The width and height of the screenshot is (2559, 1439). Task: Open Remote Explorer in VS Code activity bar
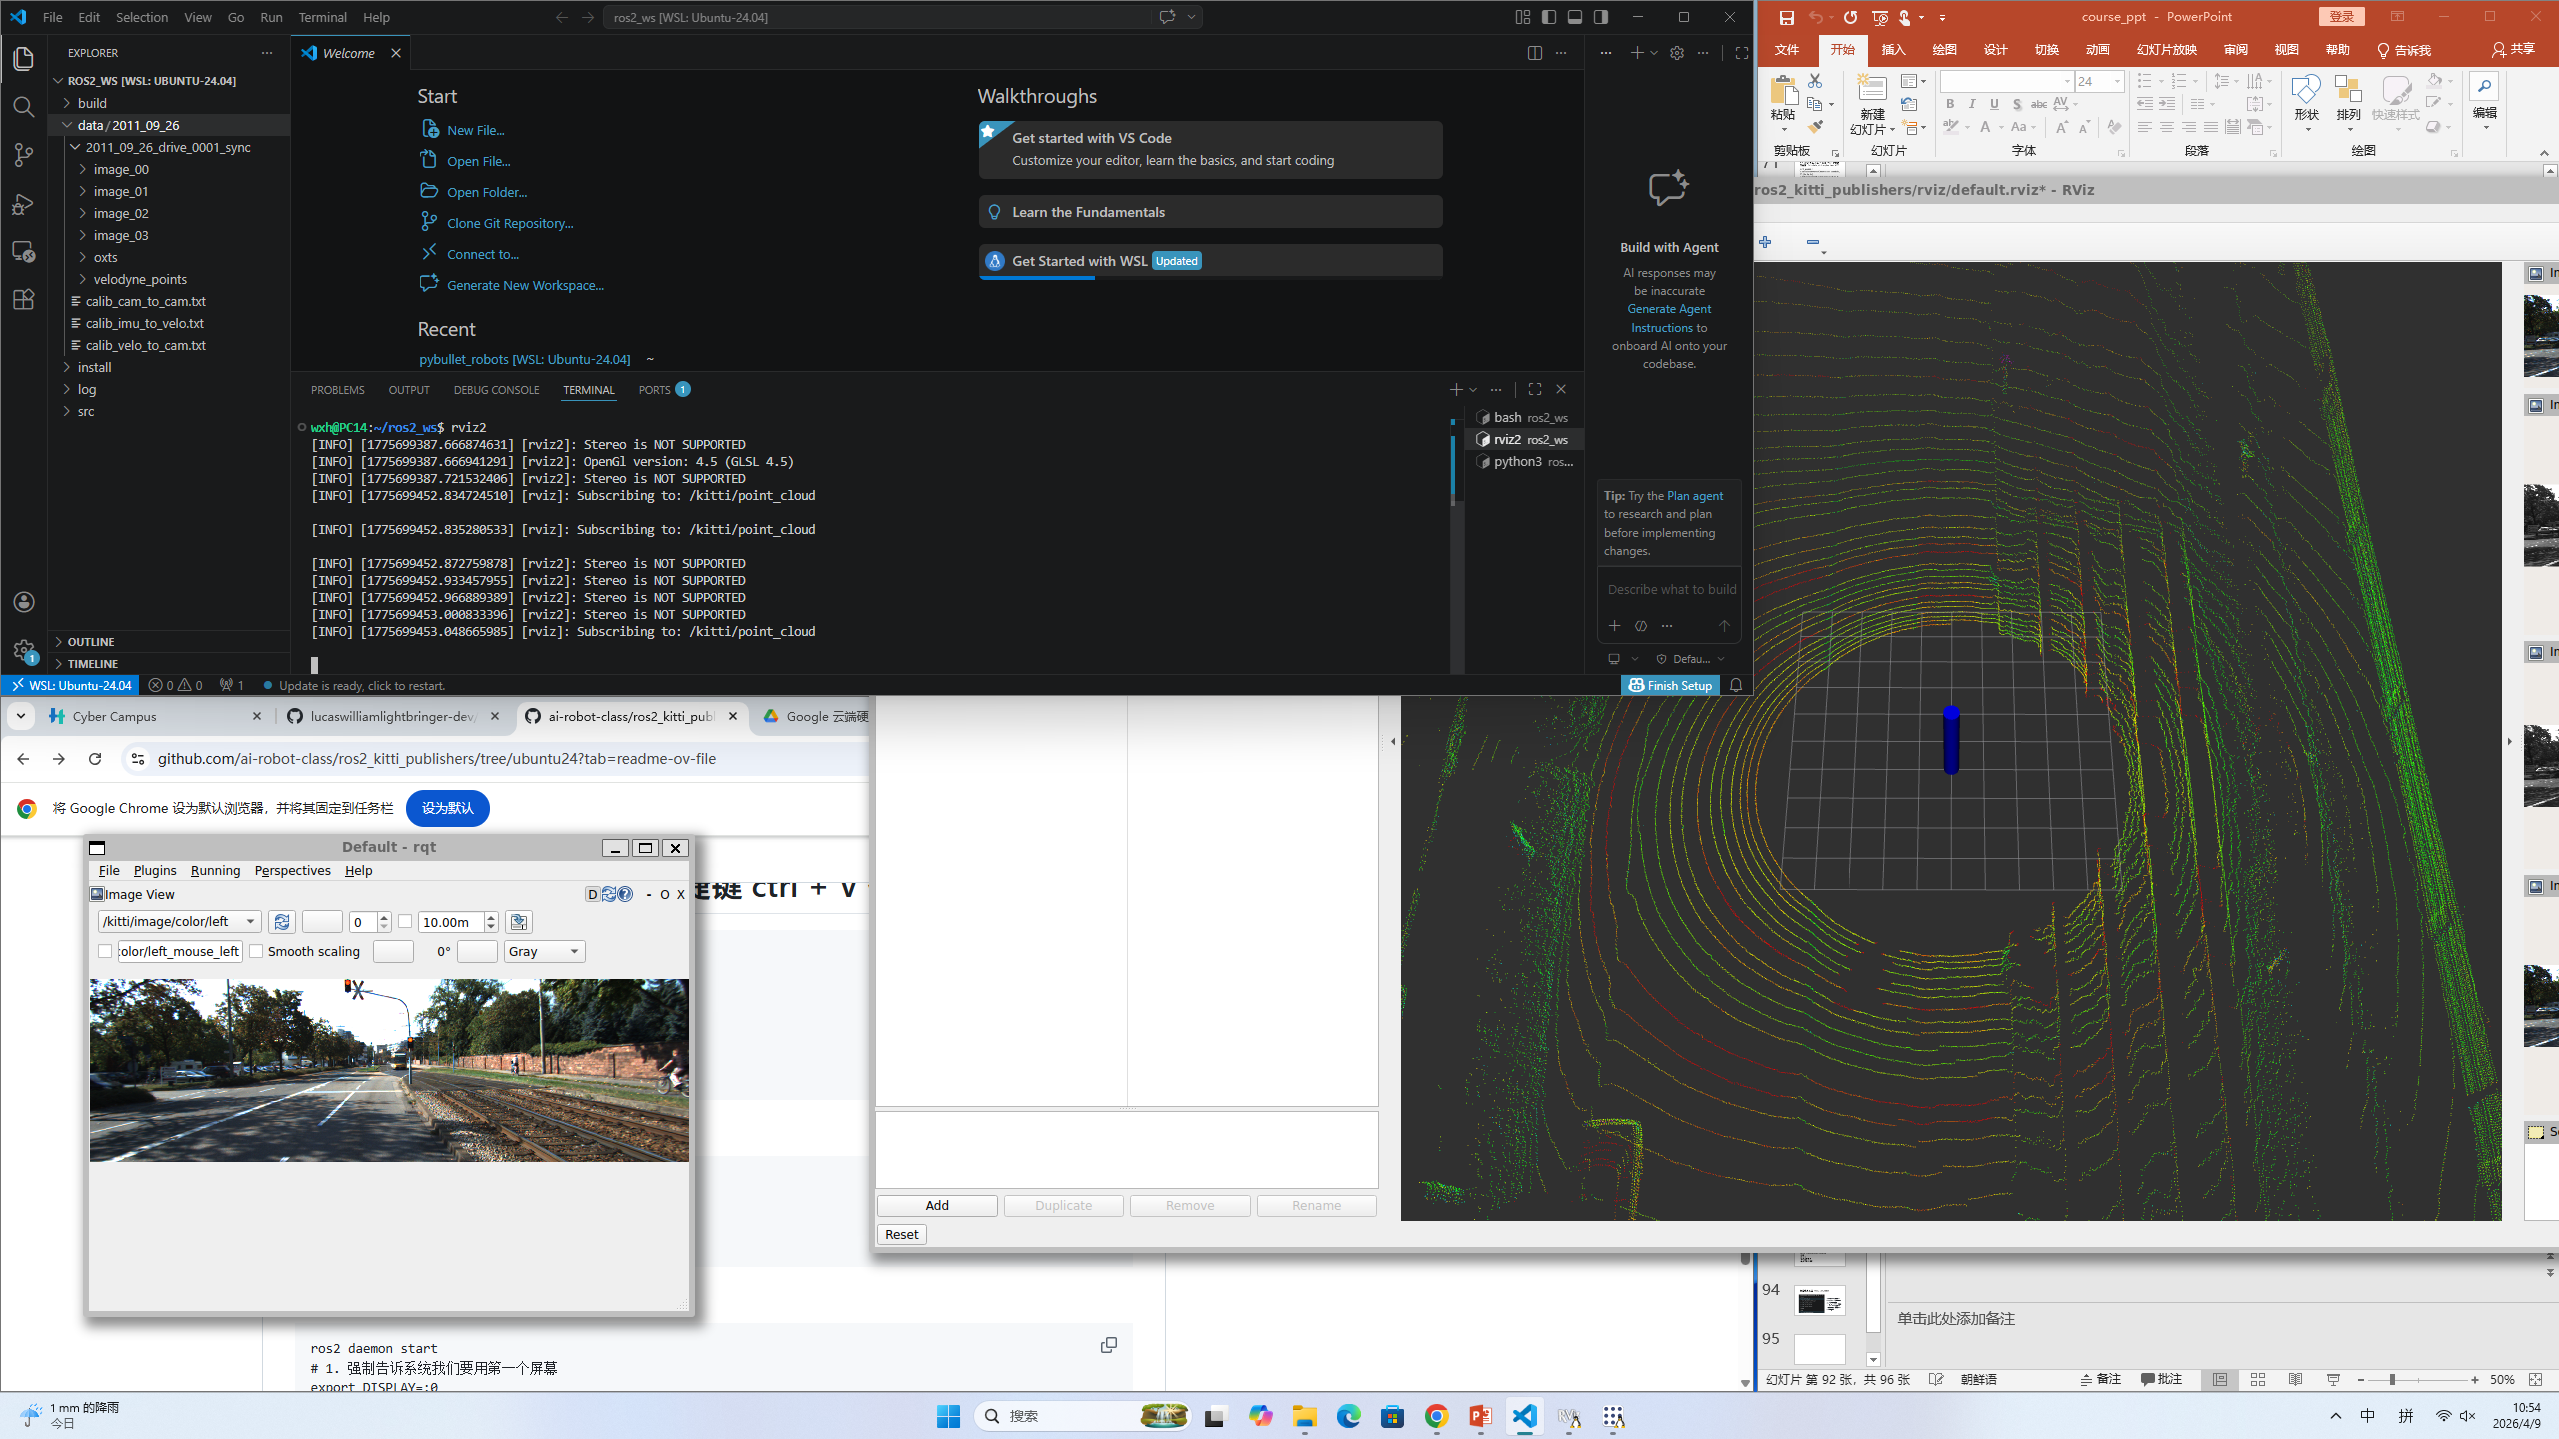pos(24,252)
